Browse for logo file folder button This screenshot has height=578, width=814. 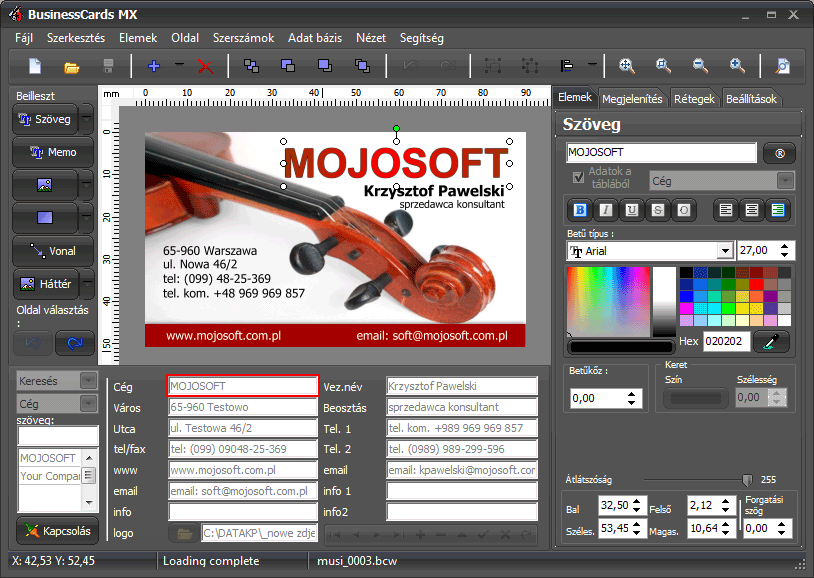point(184,533)
